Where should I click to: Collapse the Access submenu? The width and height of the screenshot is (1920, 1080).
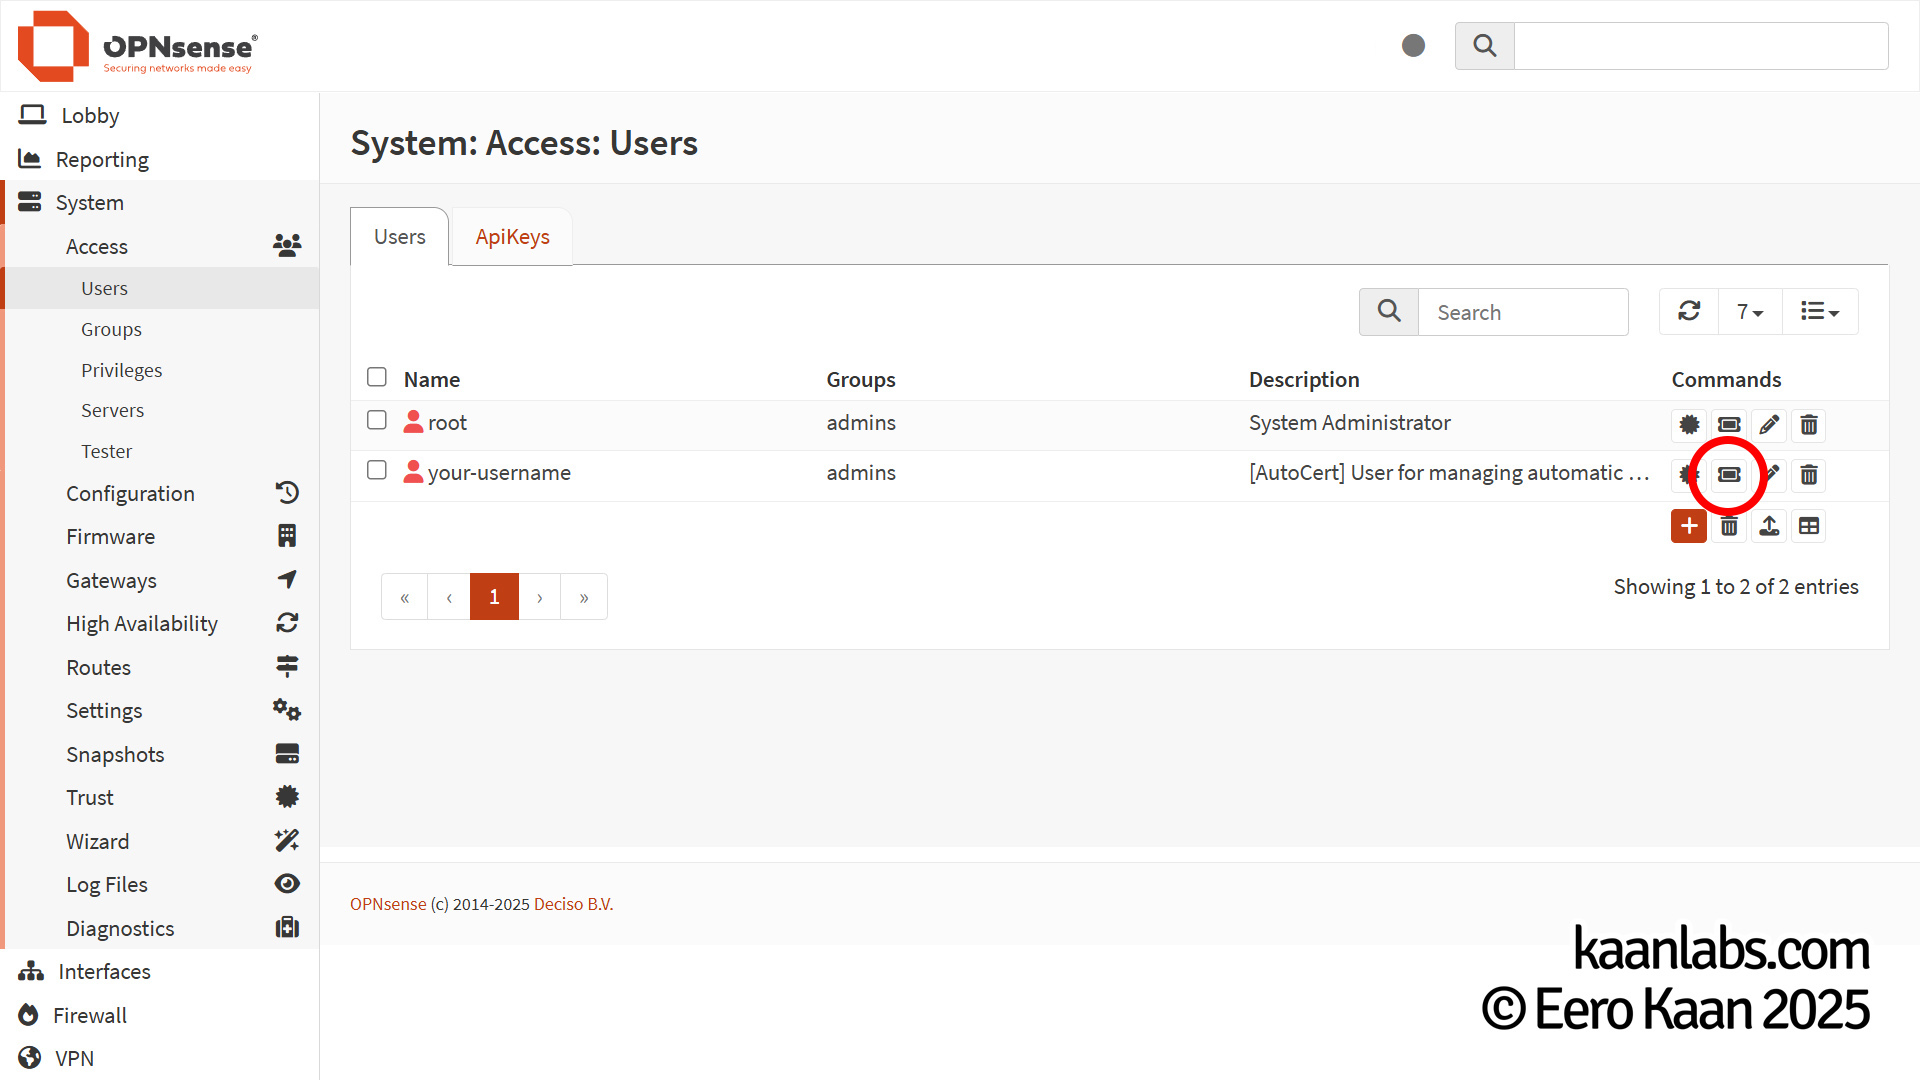(x=97, y=246)
